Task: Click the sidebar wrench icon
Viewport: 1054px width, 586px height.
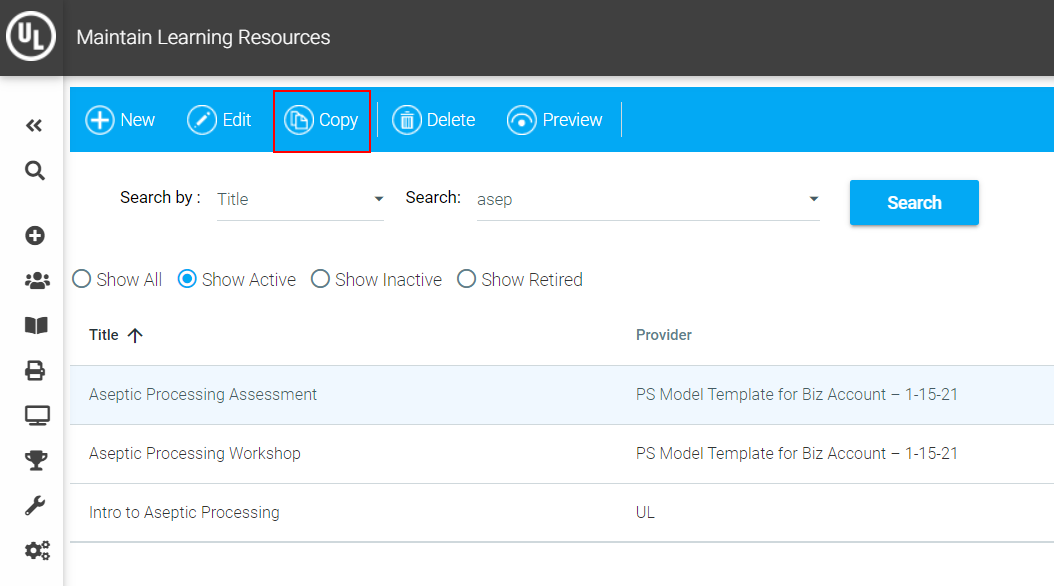Action: [35, 505]
